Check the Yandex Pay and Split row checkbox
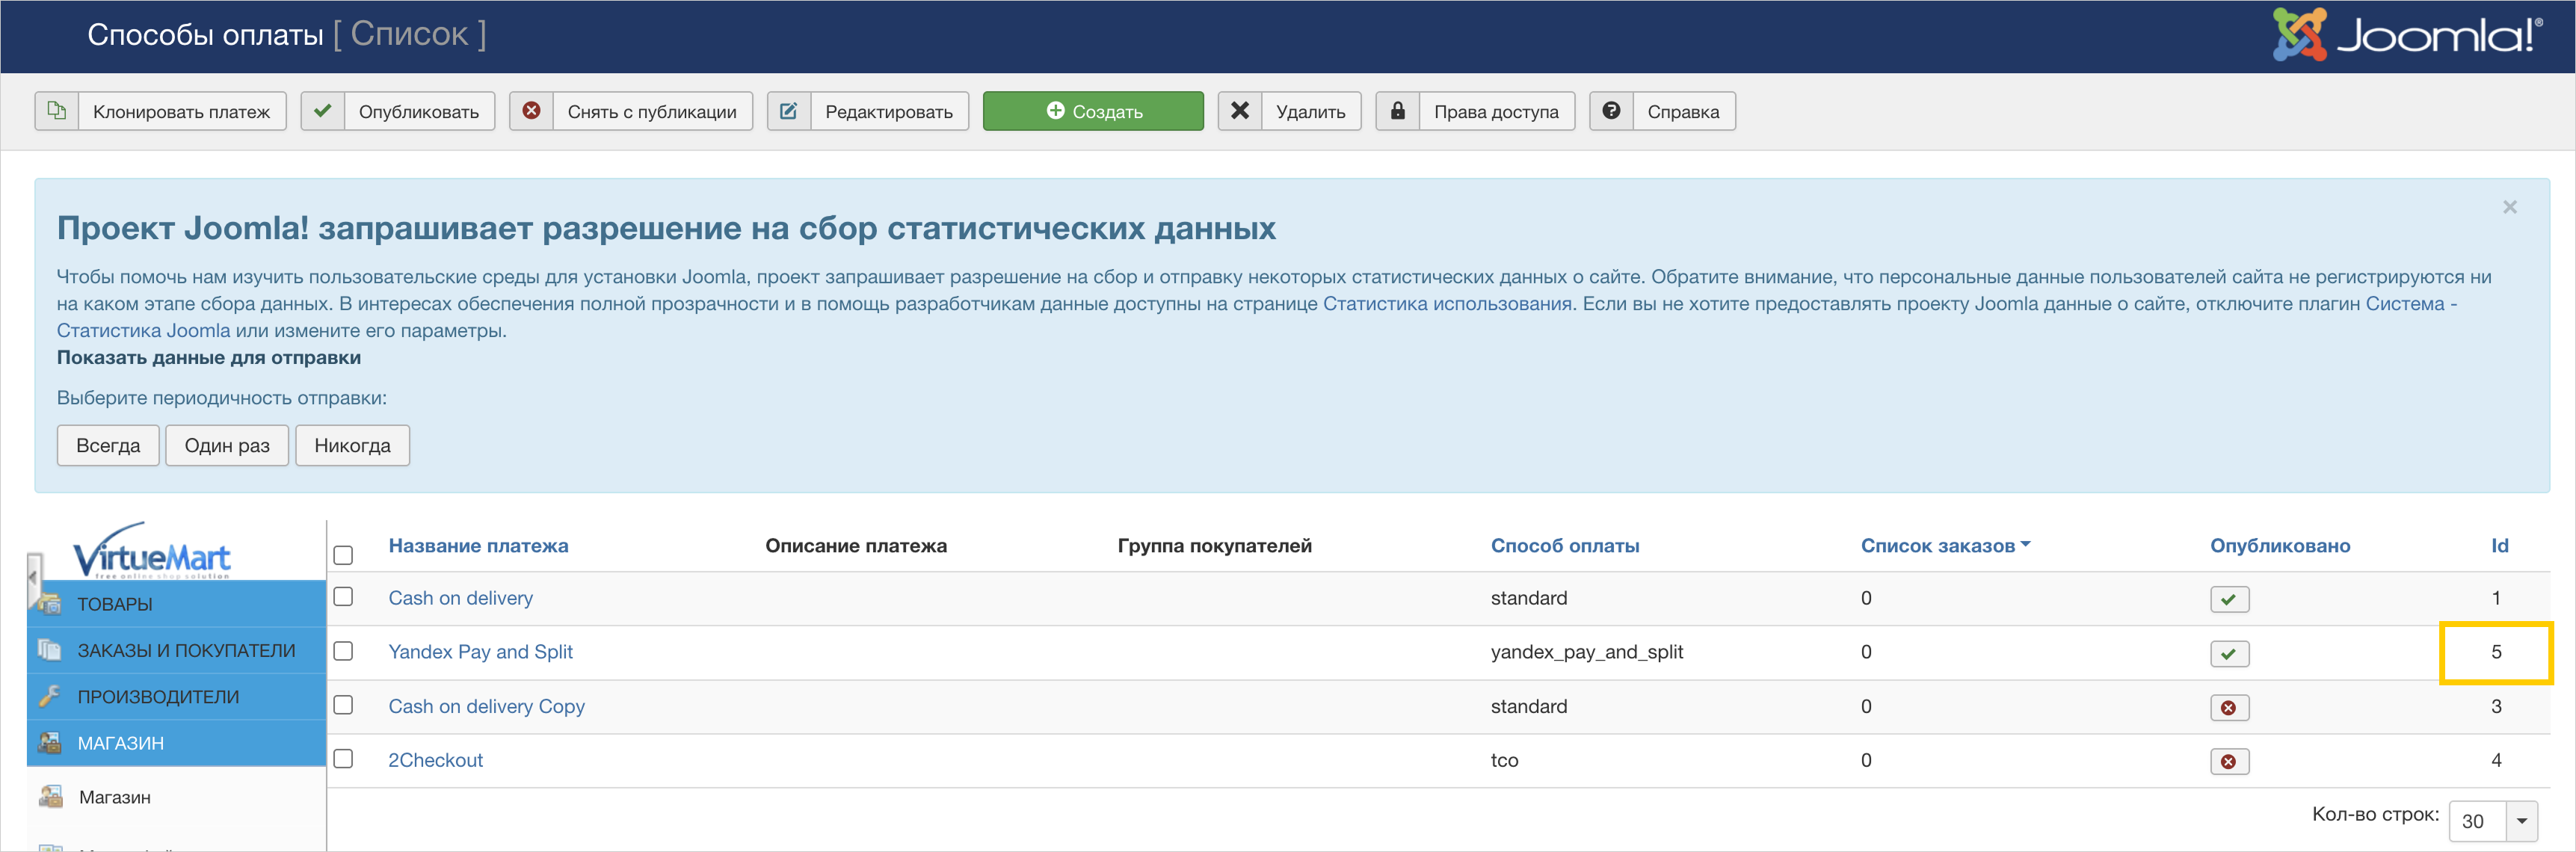The image size is (2576, 852). click(343, 651)
